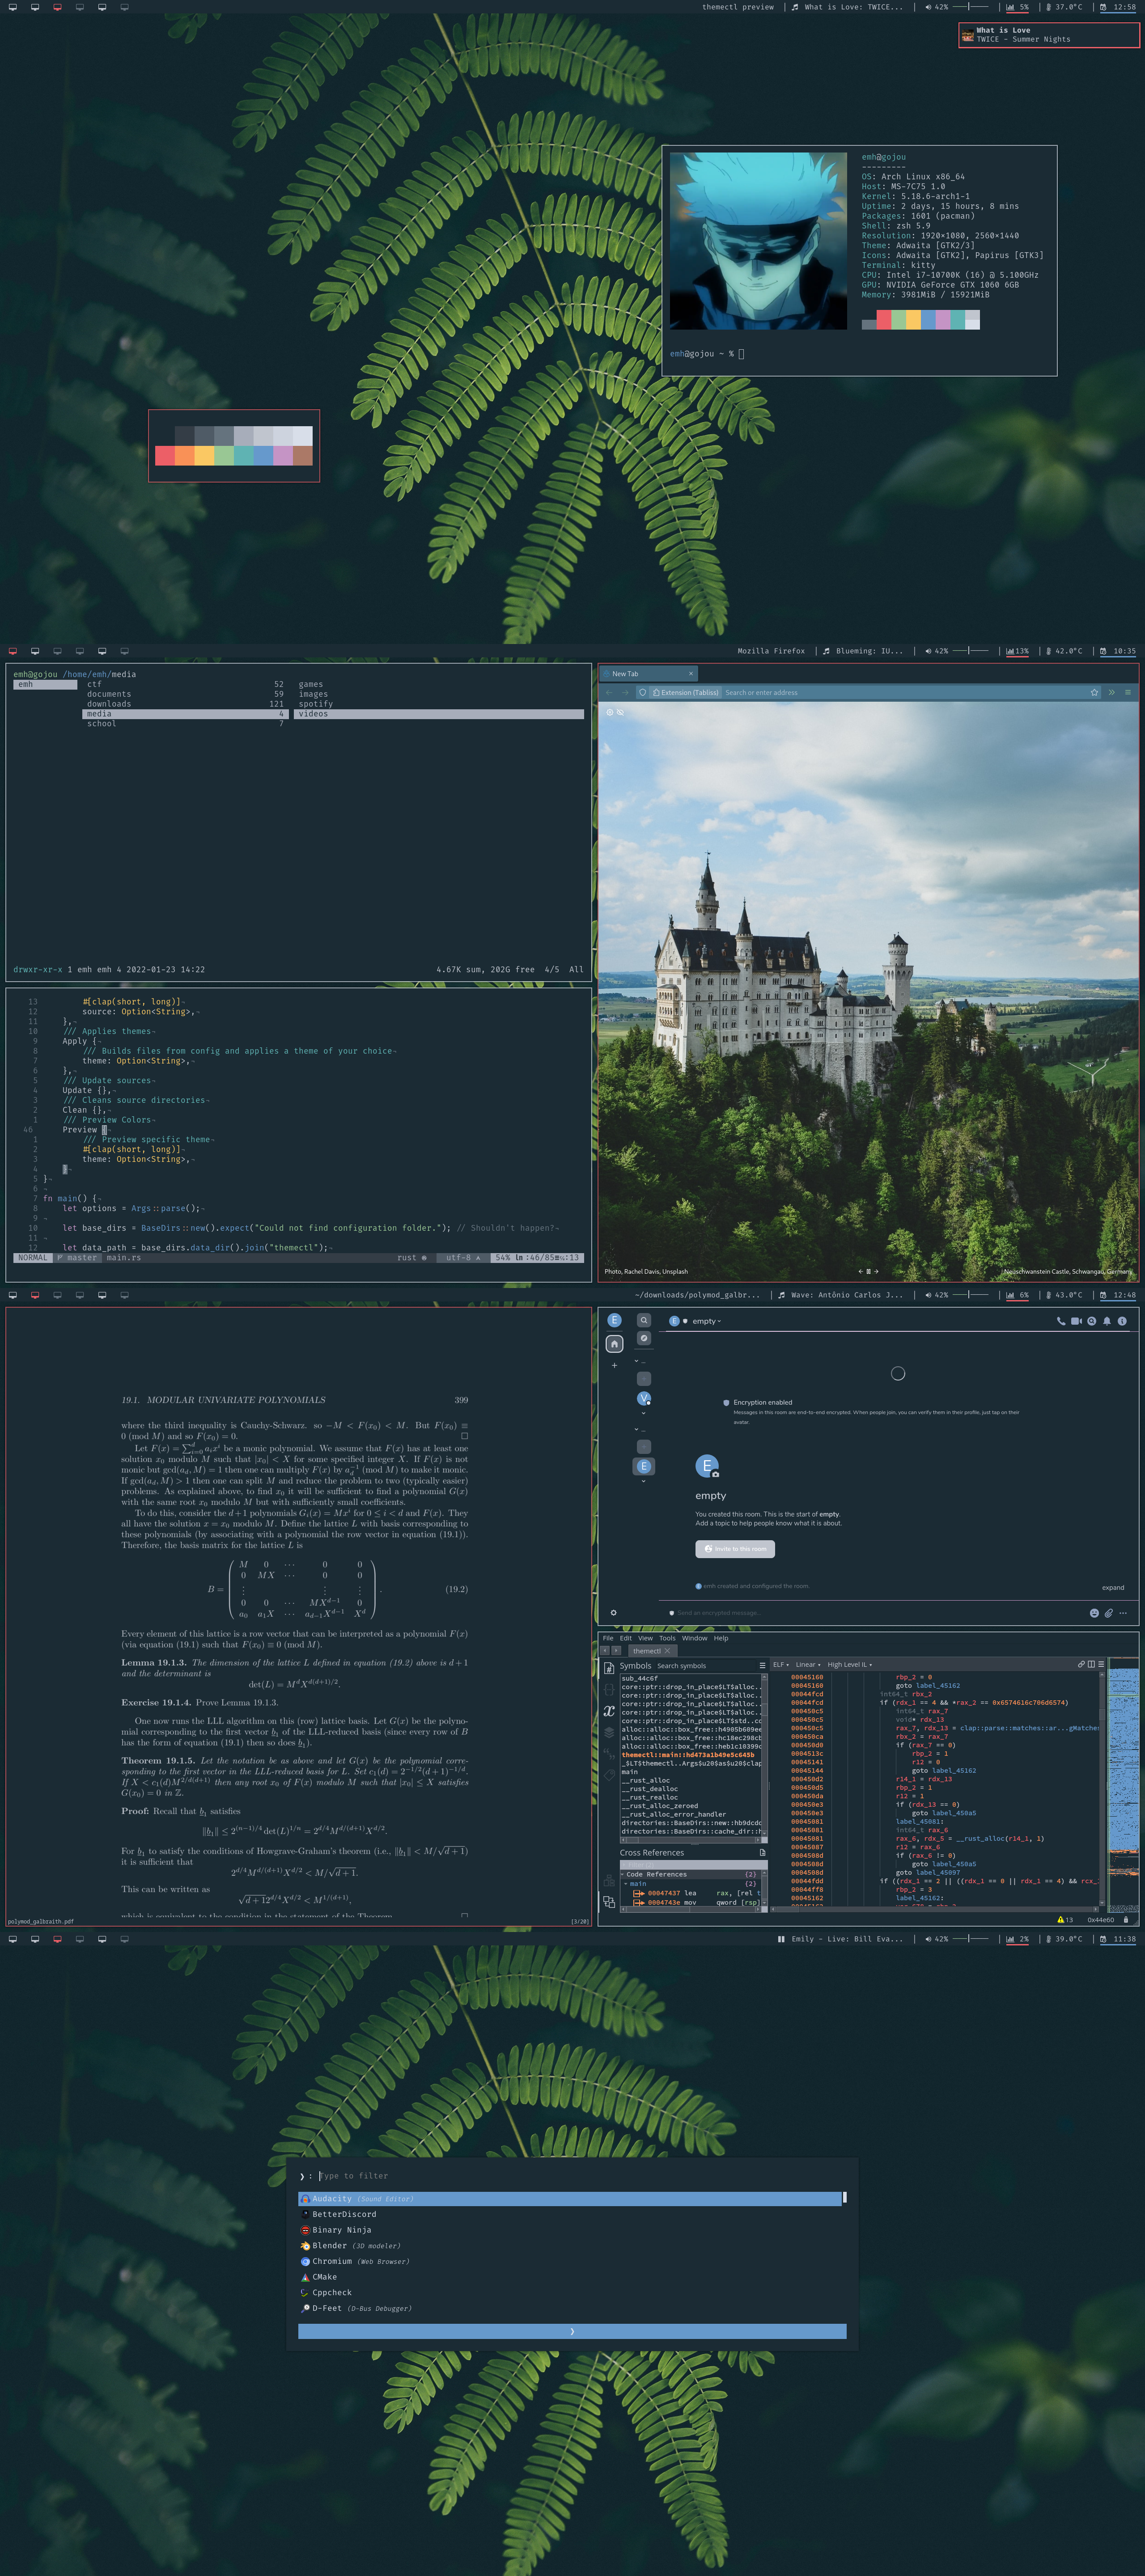Bookmark page with Firefox star icon
This screenshot has width=1145, height=2576.
tap(1094, 692)
